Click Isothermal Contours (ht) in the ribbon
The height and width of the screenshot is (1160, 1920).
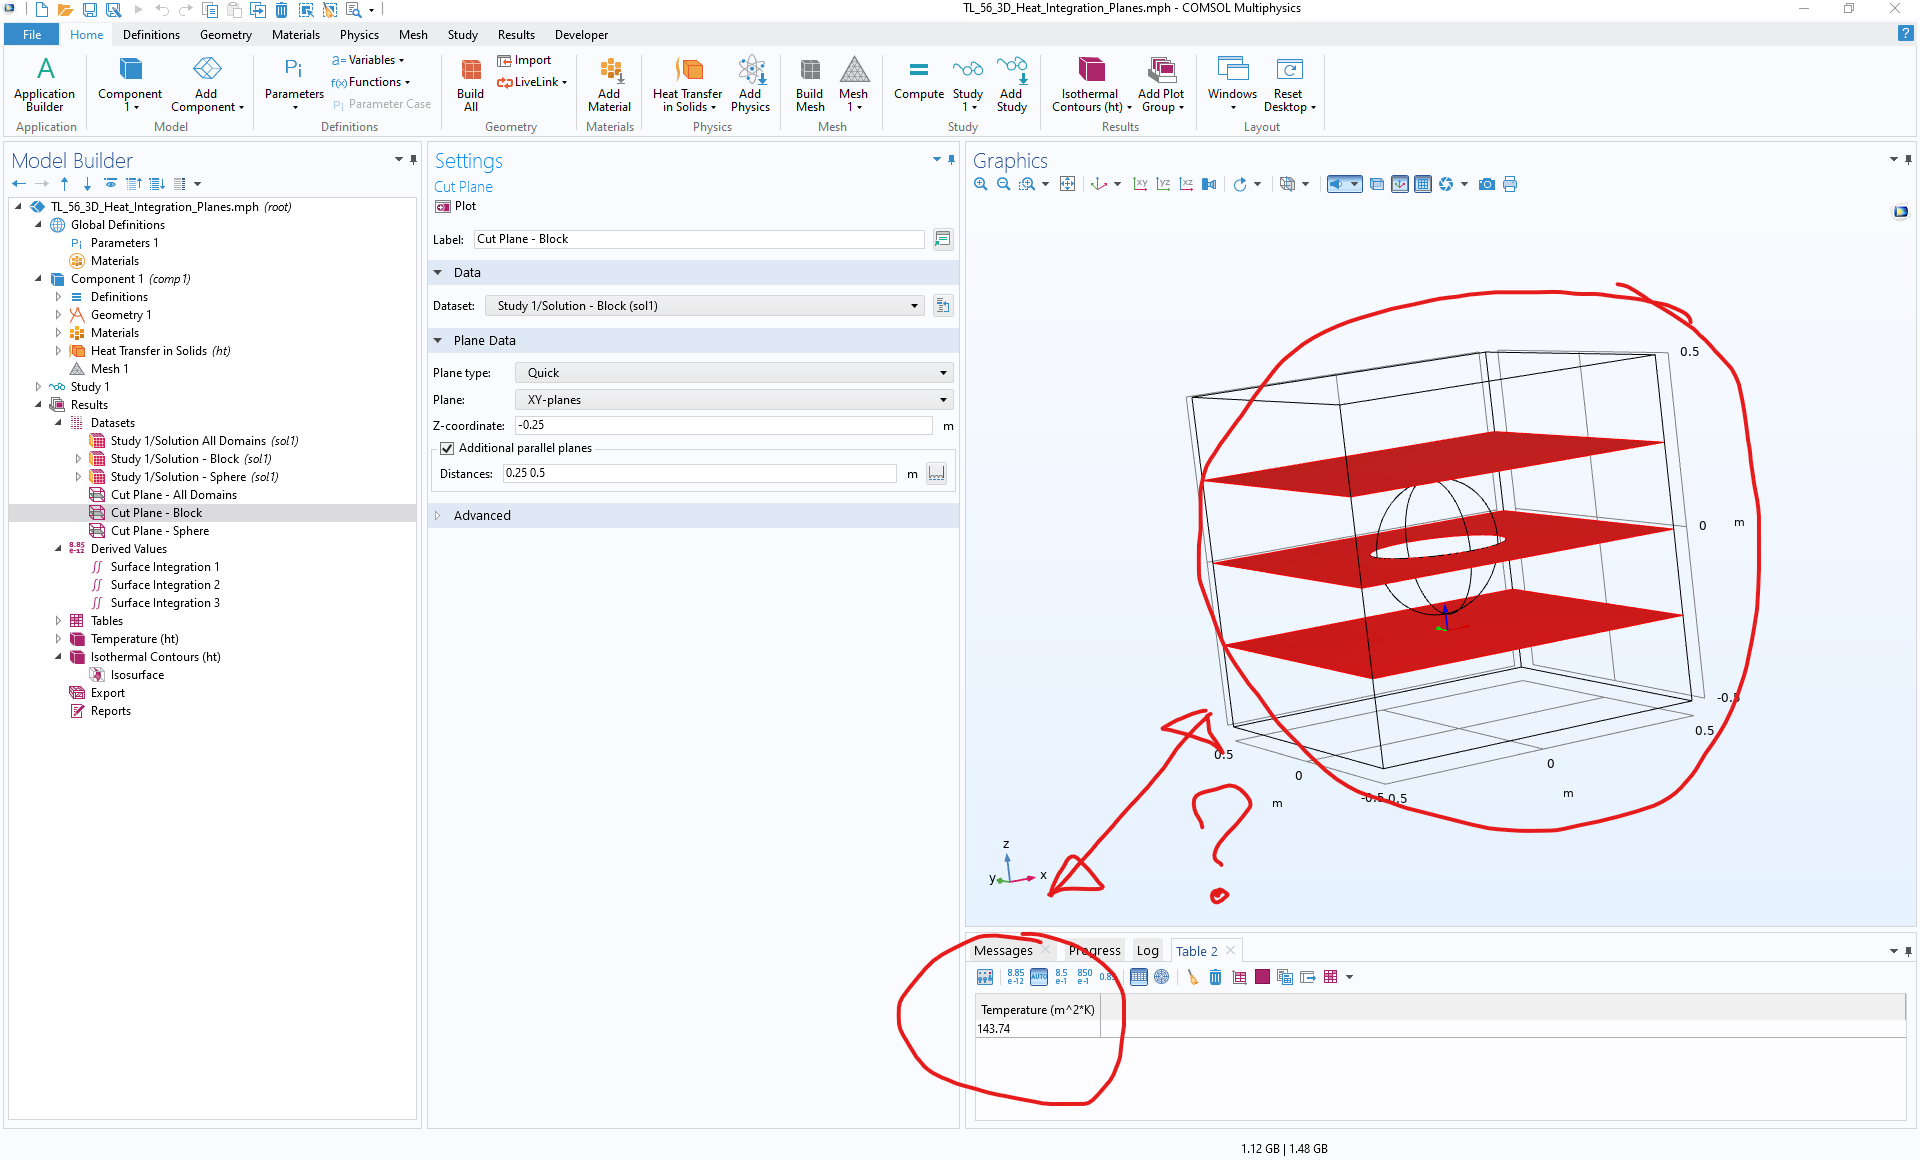[x=1091, y=84]
